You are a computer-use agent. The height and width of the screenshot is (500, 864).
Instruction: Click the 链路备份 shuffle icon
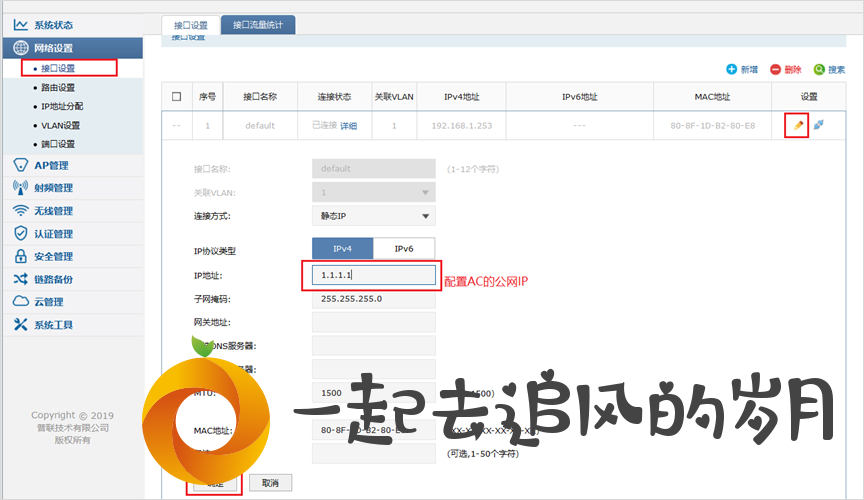coord(20,279)
